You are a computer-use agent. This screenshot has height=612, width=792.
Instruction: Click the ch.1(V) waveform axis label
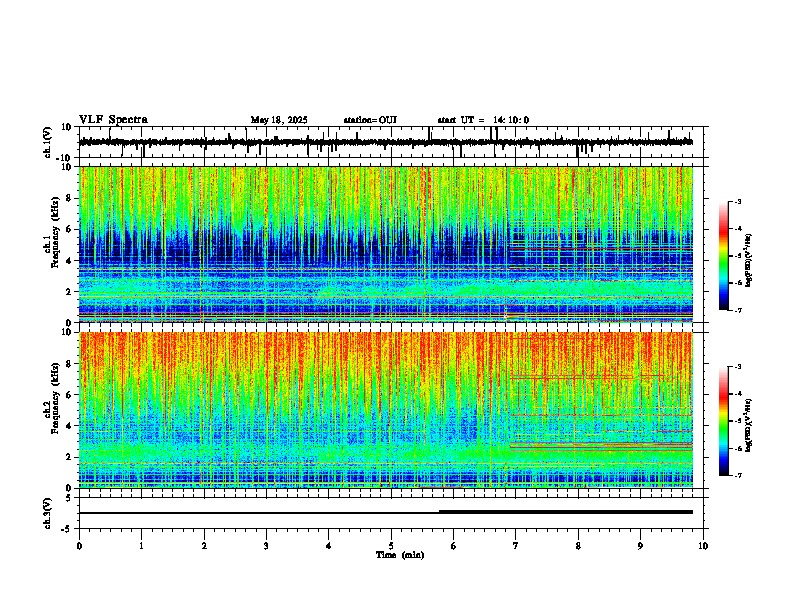click(48, 142)
